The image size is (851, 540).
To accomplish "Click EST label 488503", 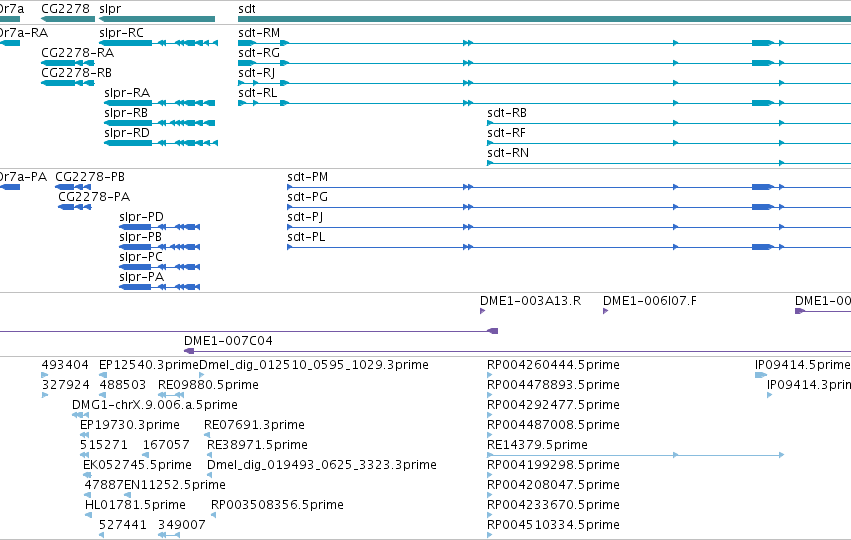I will [123, 385].
